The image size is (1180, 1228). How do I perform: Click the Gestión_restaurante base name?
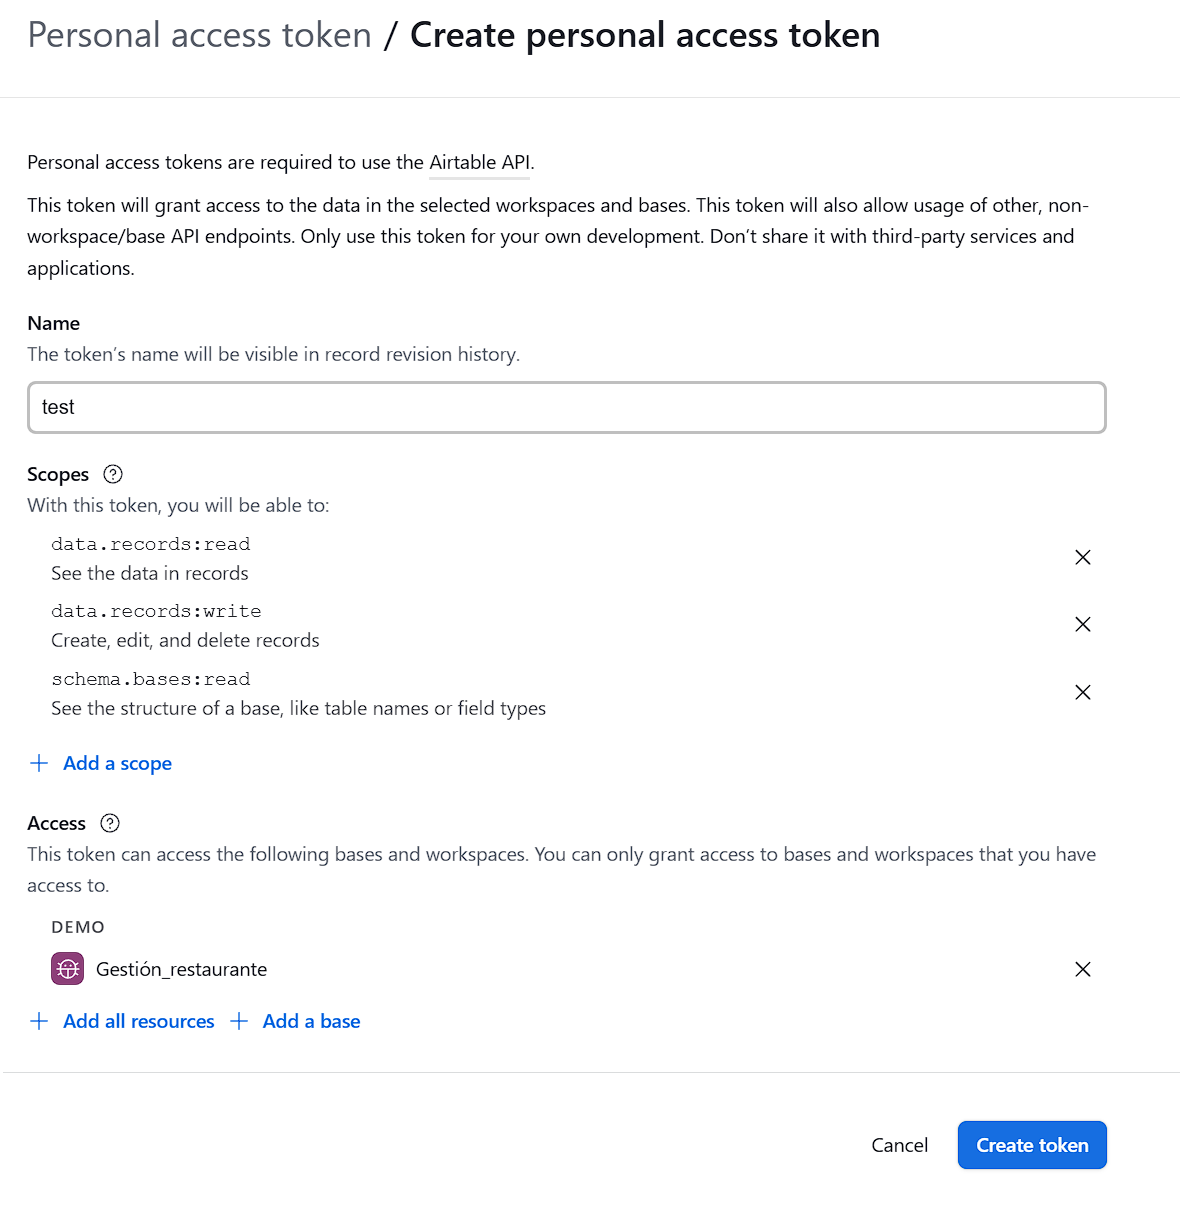181,969
